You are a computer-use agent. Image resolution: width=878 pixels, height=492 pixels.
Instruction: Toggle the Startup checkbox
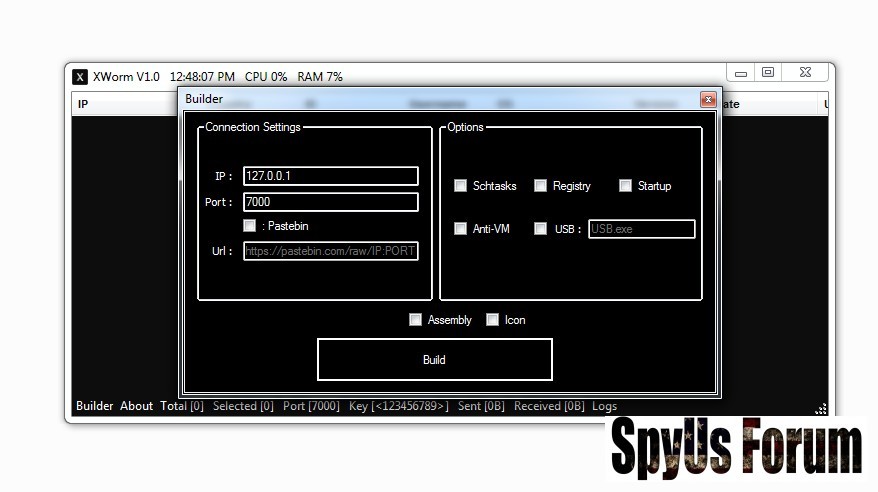[626, 186]
